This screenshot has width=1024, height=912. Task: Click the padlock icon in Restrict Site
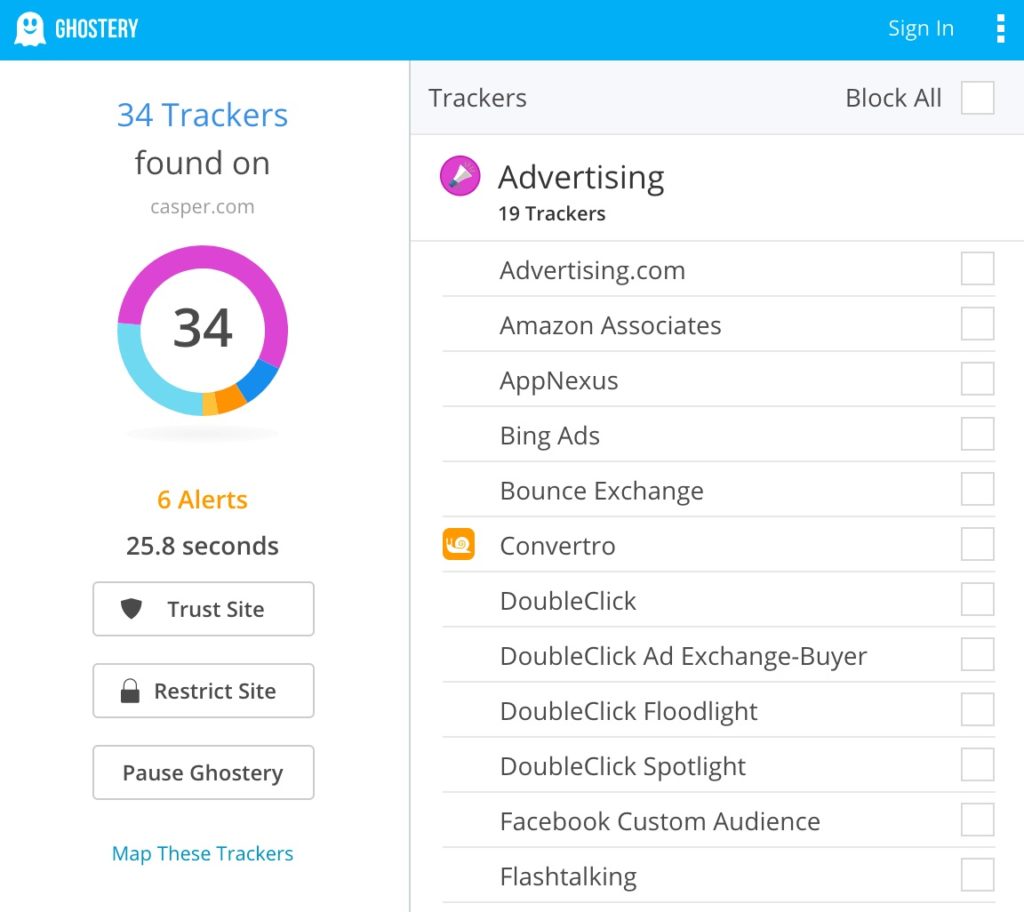pyautogui.click(x=130, y=691)
